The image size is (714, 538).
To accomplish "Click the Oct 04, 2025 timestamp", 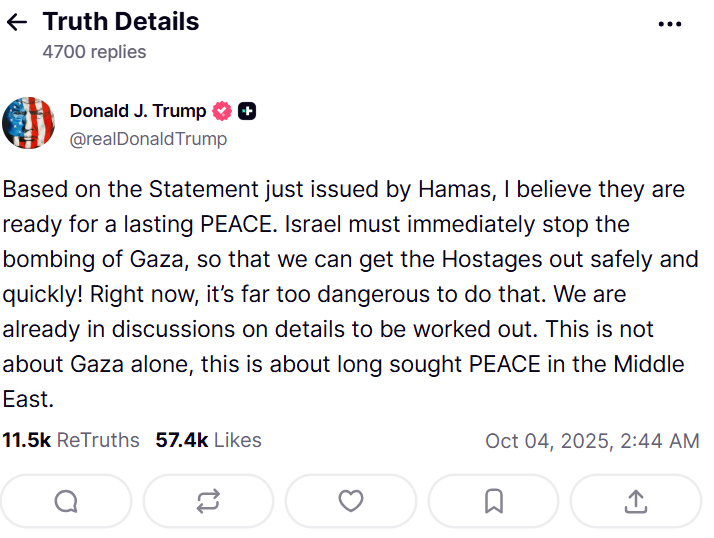I will (592, 441).
